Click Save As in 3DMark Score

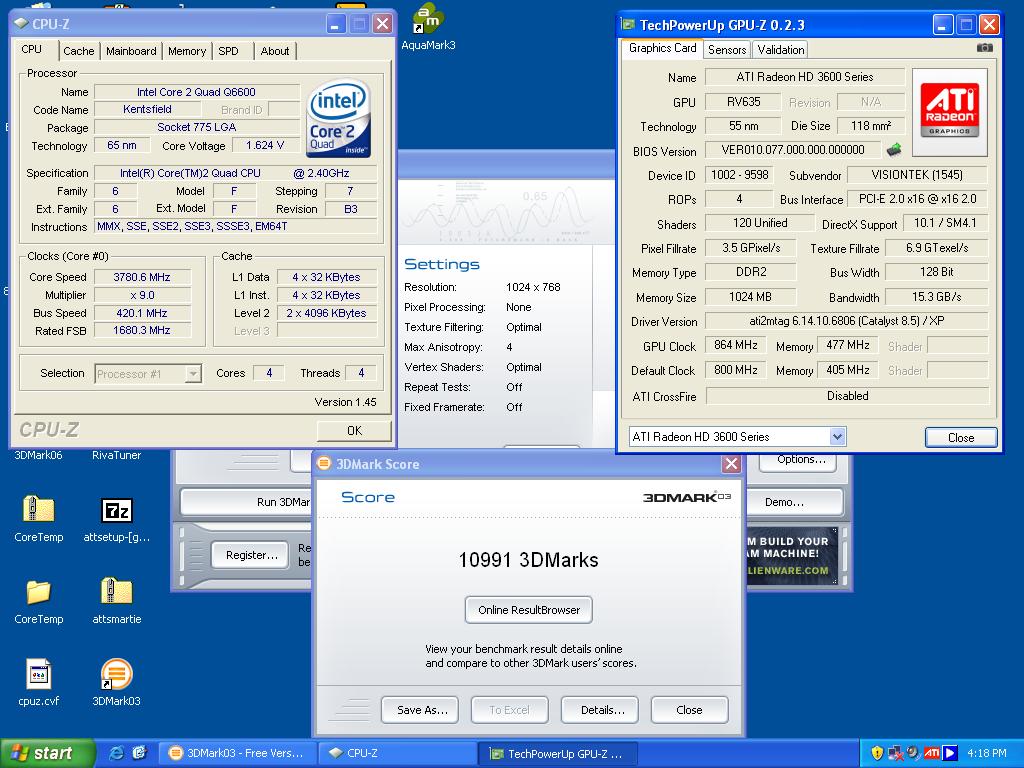[x=422, y=710]
